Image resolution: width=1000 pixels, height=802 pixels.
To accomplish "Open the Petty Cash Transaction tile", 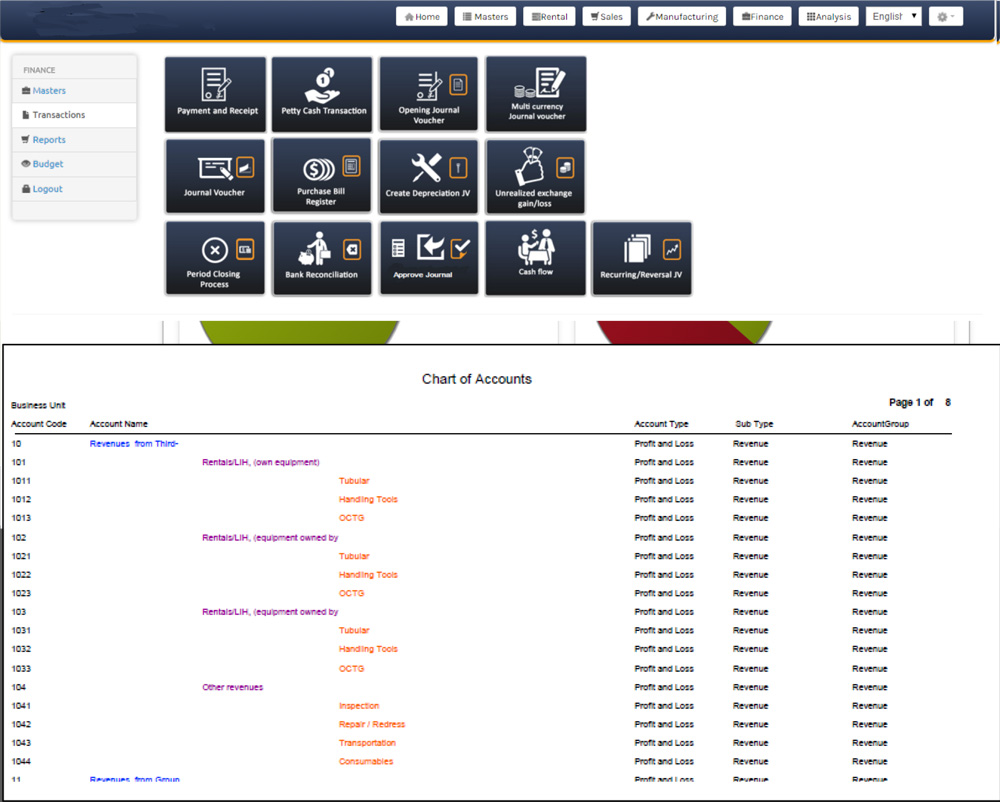I will coord(322,94).
